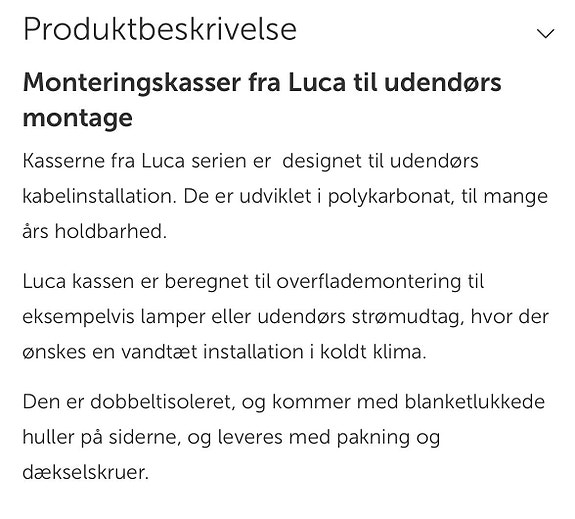Click the text 'eksempelvis lamper'
The width and height of the screenshot is (575, 519).
(114, 317)
